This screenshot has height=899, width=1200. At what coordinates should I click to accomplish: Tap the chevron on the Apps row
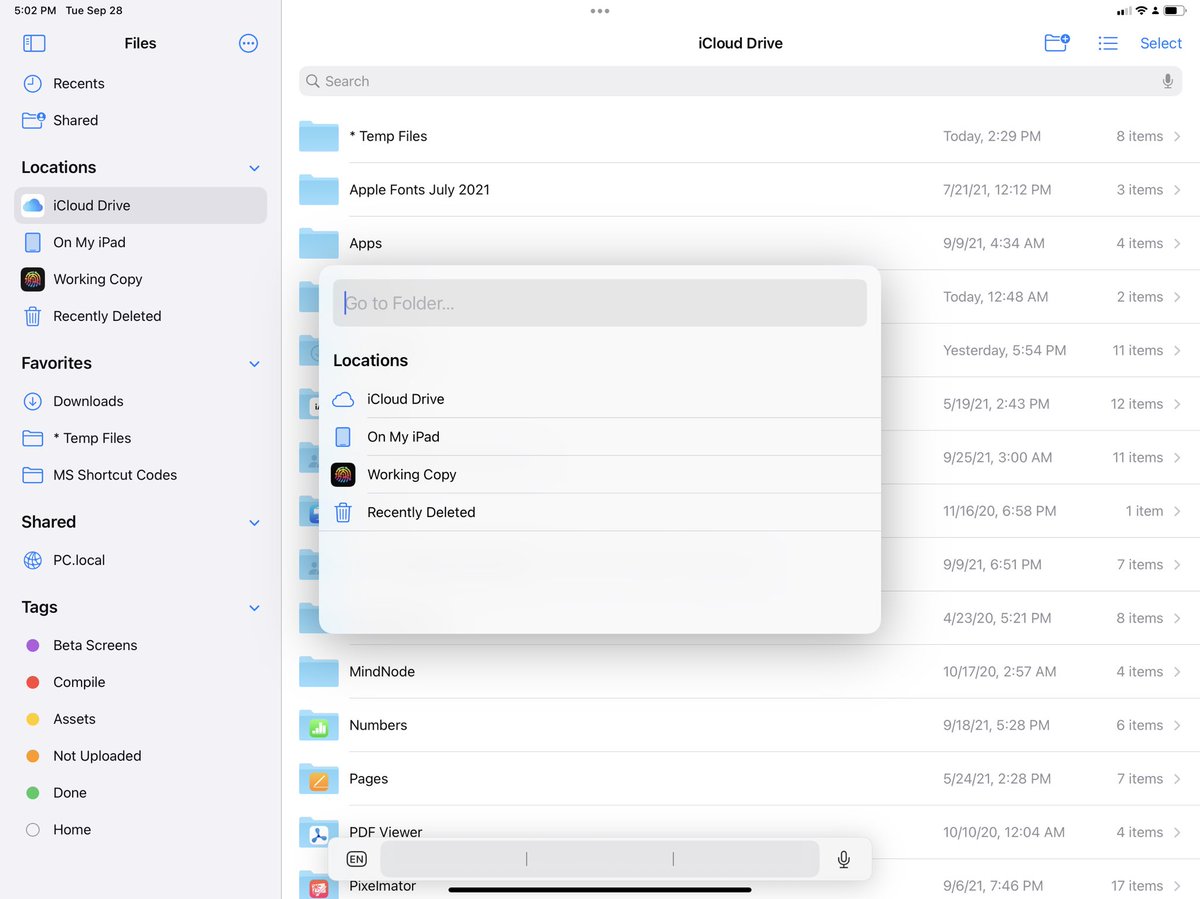pyautogui.click(x=1178, y=243)
